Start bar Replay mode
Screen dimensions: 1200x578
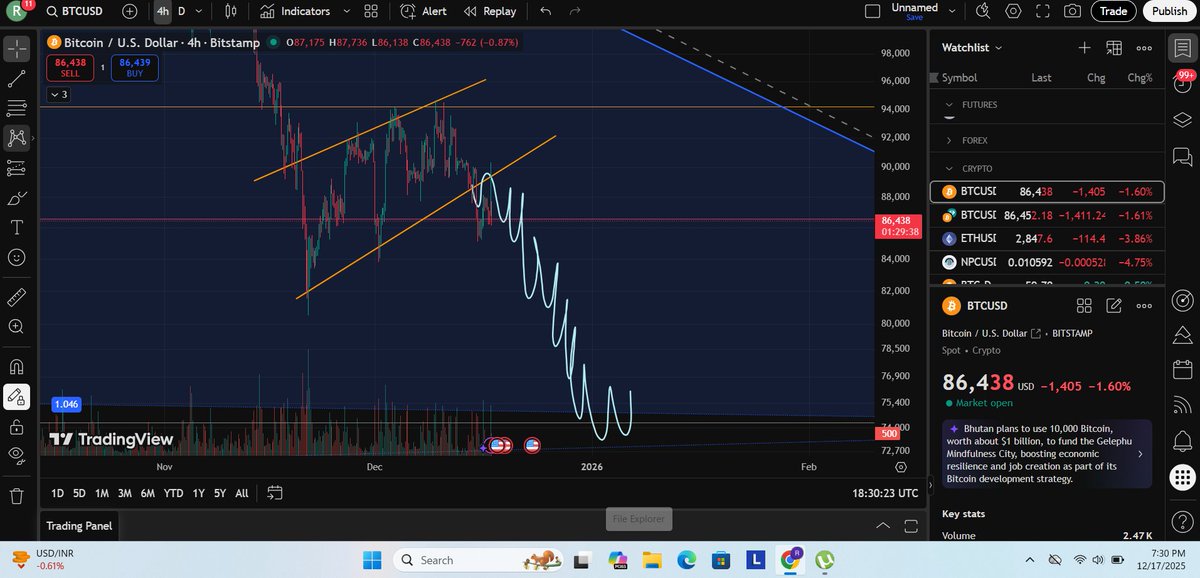pos(490,11)
